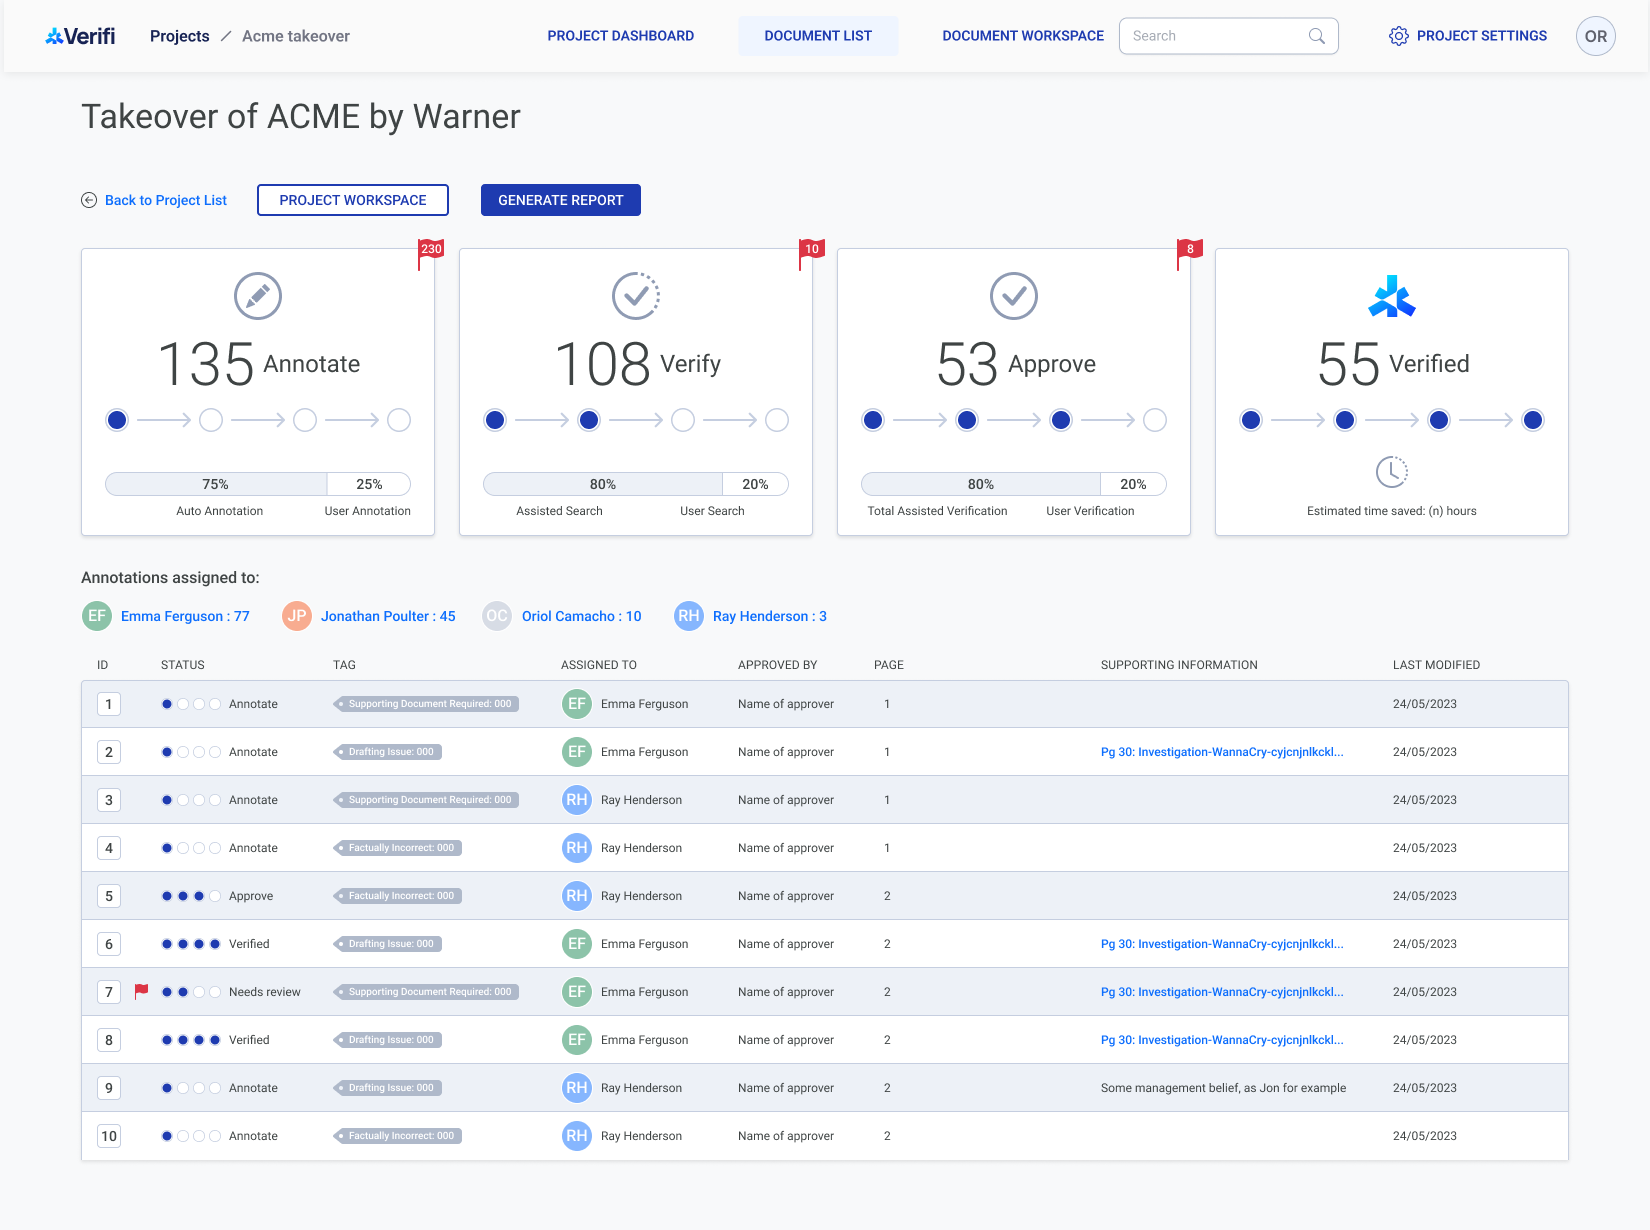Click the RH avatar in row 5
The image size is (1650, 1230).
click(x=577, y=896)
